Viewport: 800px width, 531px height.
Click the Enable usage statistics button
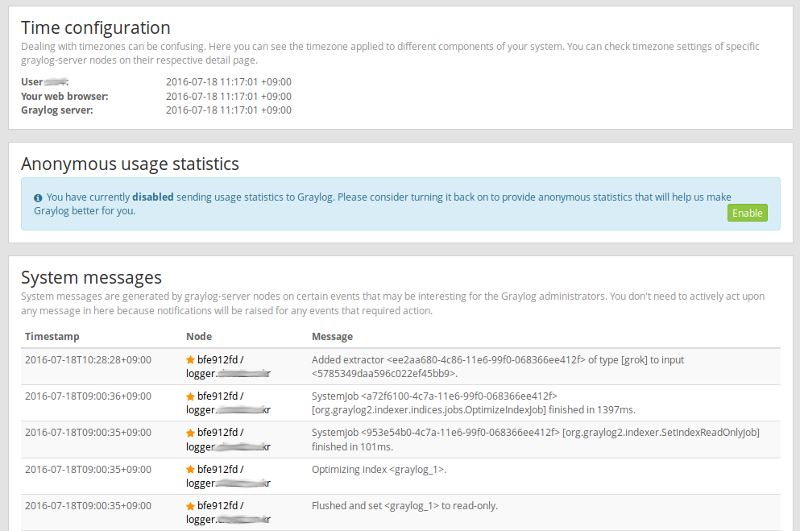tap(747, 213)
